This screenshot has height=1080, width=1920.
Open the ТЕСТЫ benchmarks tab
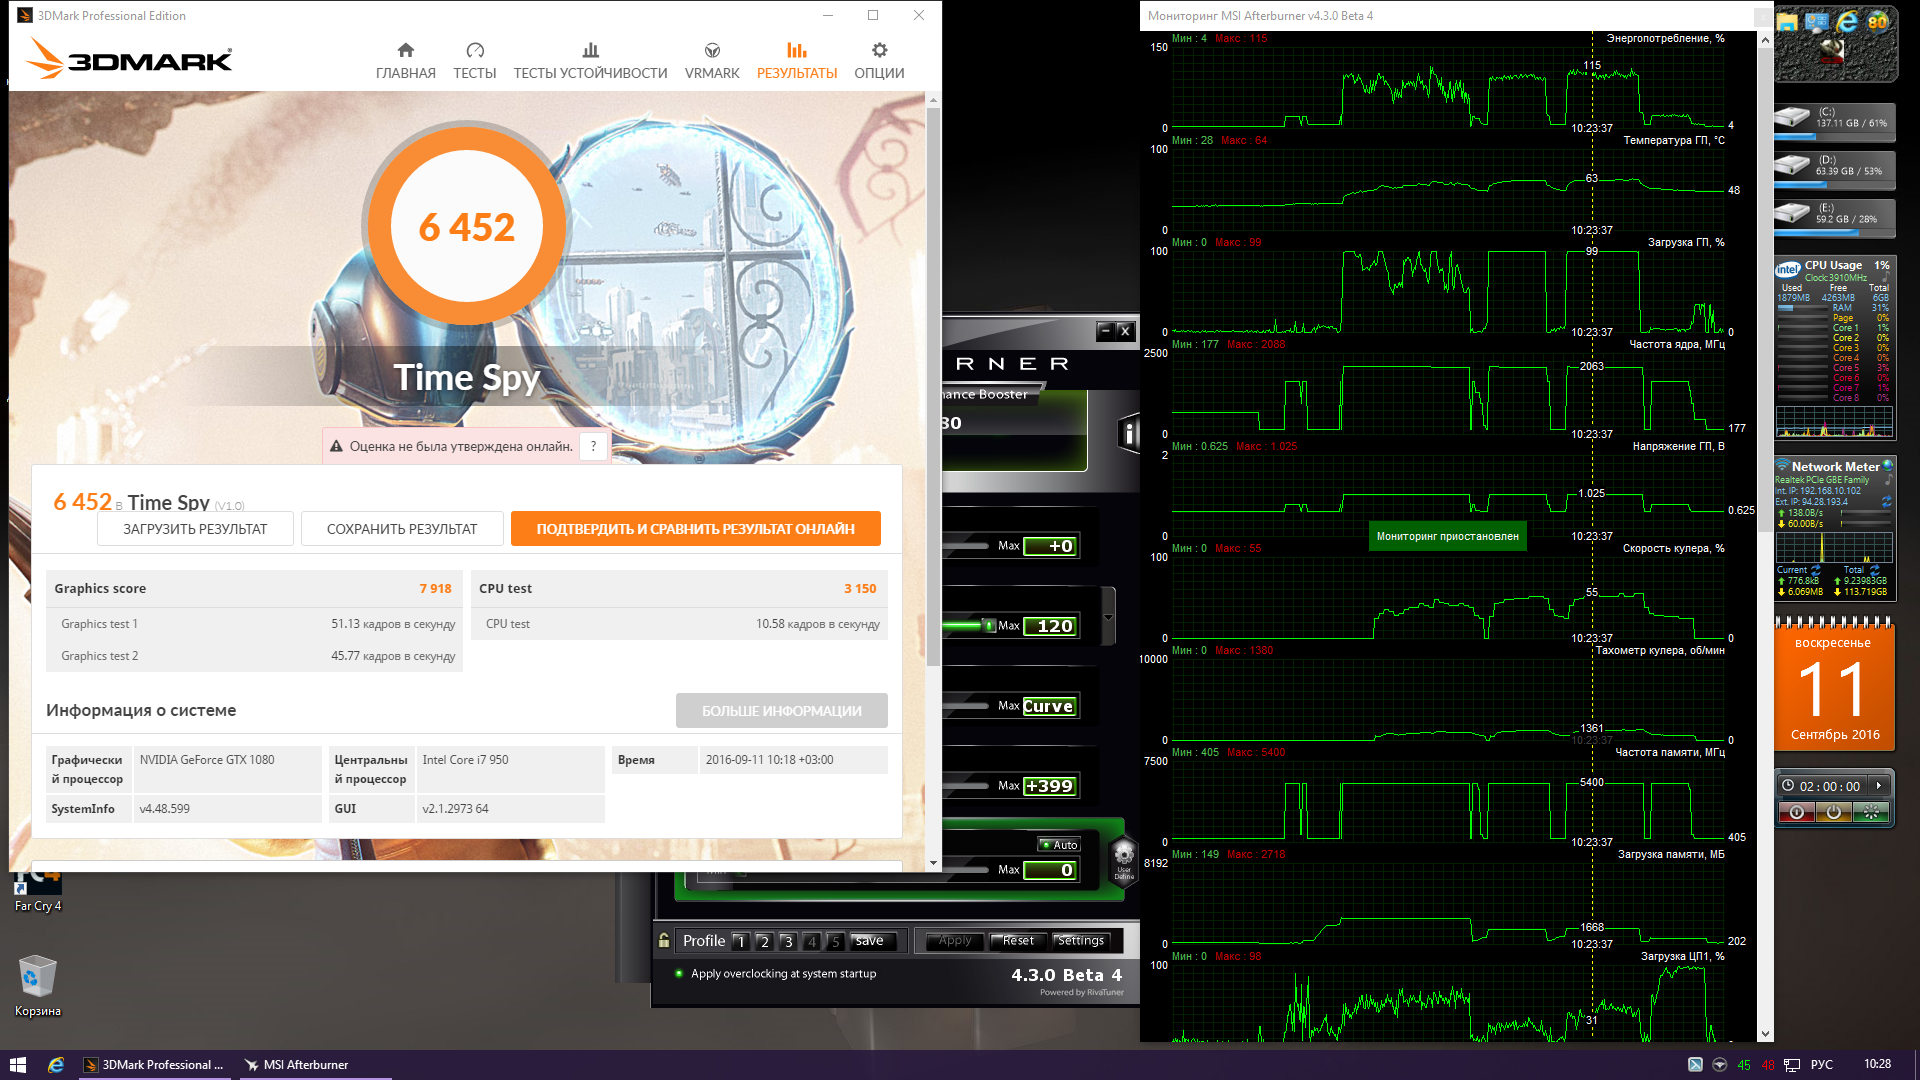474,61
